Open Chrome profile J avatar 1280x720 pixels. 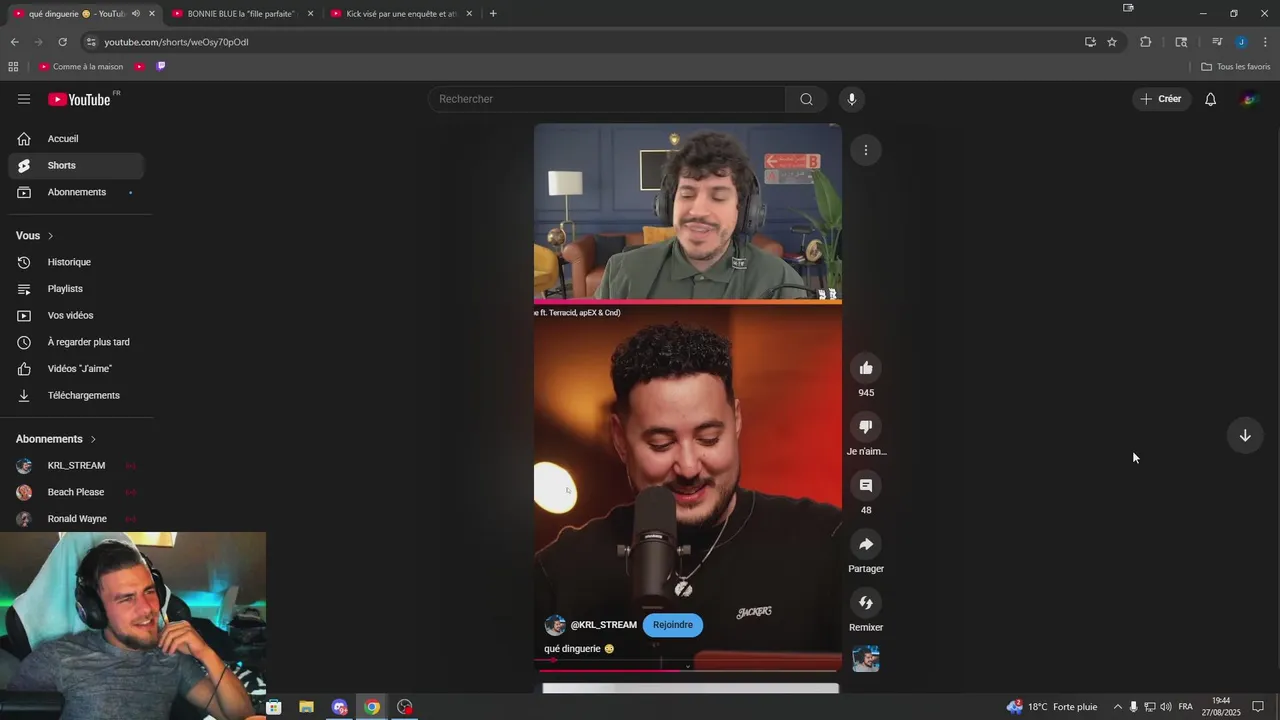point(1241,42)
